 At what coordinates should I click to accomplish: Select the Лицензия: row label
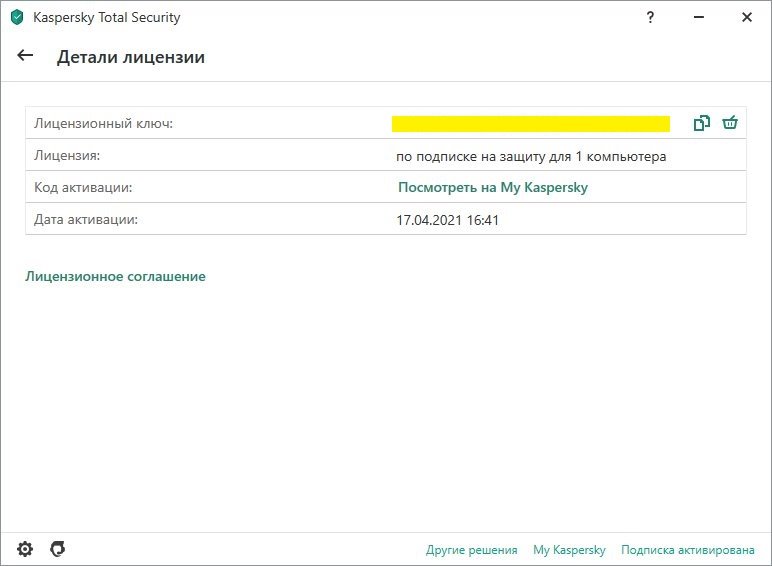tap(67, 156)
